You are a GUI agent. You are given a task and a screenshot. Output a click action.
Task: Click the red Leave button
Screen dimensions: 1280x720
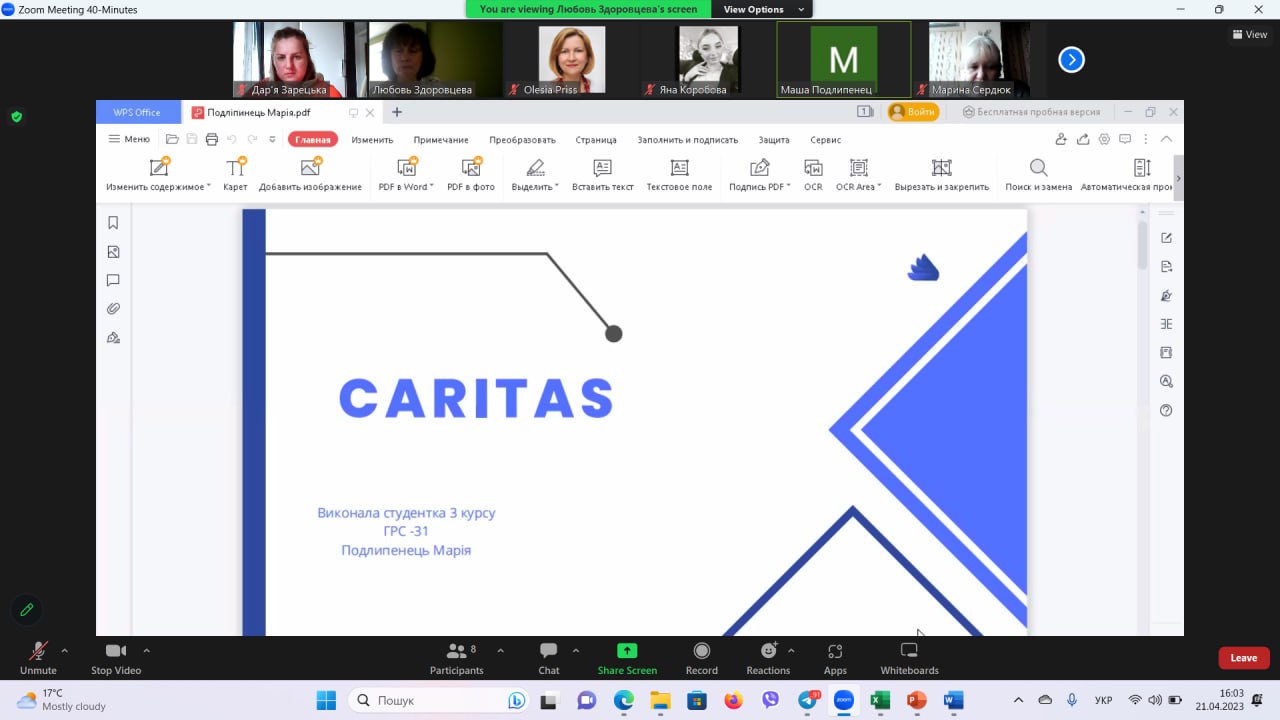pos(1243,658)
